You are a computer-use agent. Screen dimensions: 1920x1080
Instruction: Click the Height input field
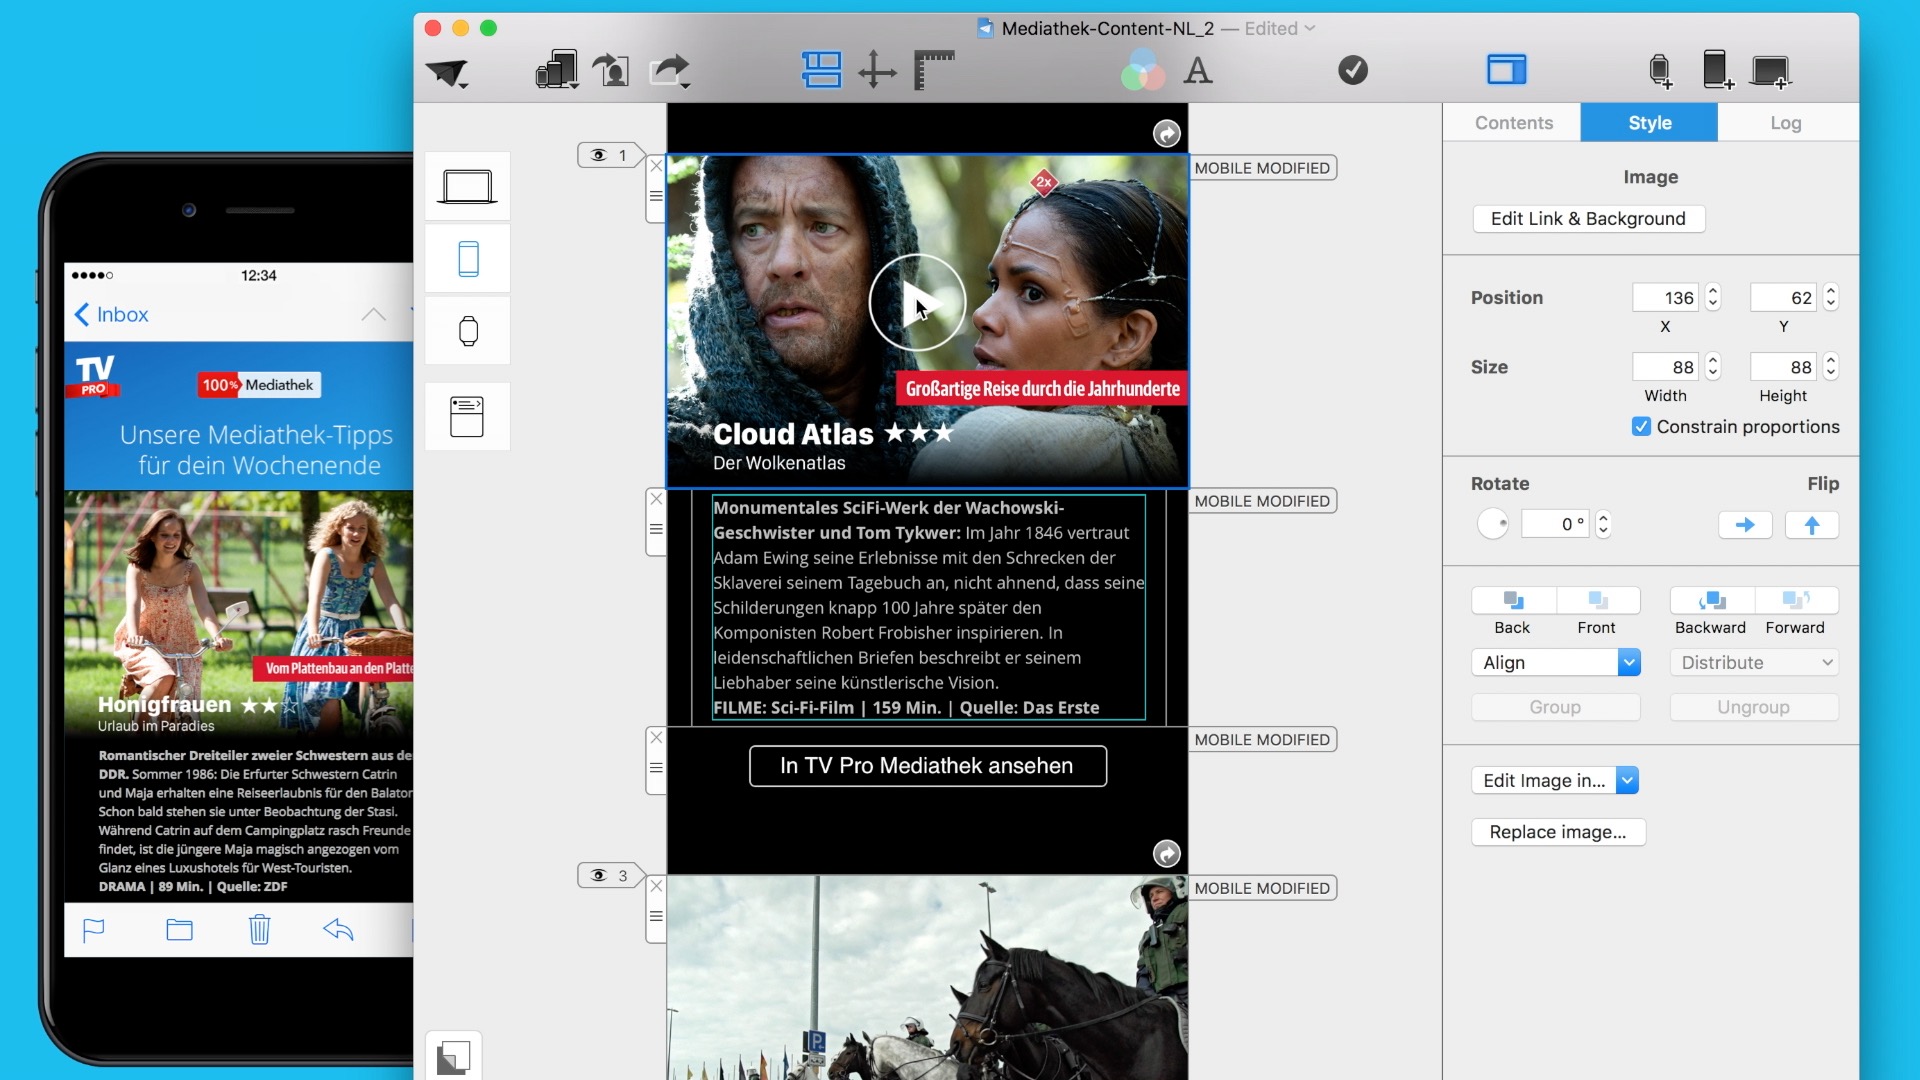[x=1784, y=366]
